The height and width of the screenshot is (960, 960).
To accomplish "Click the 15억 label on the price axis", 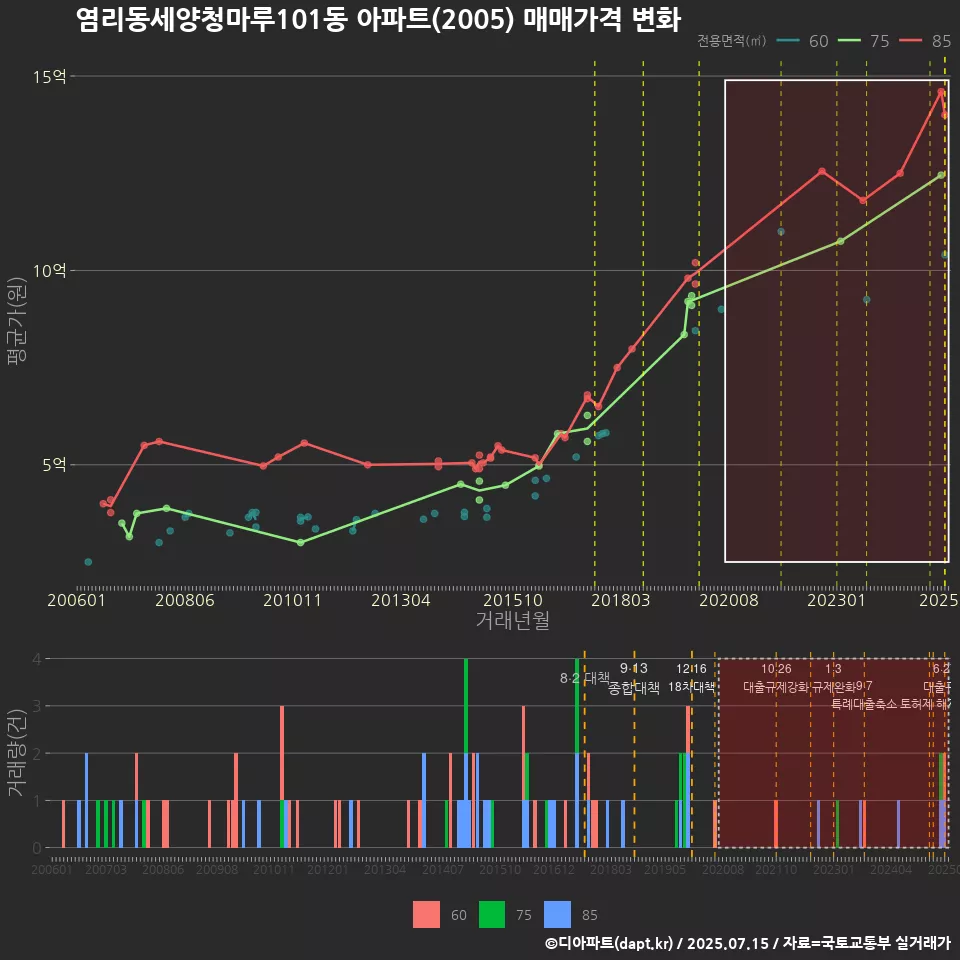I will tap(50, 77).
